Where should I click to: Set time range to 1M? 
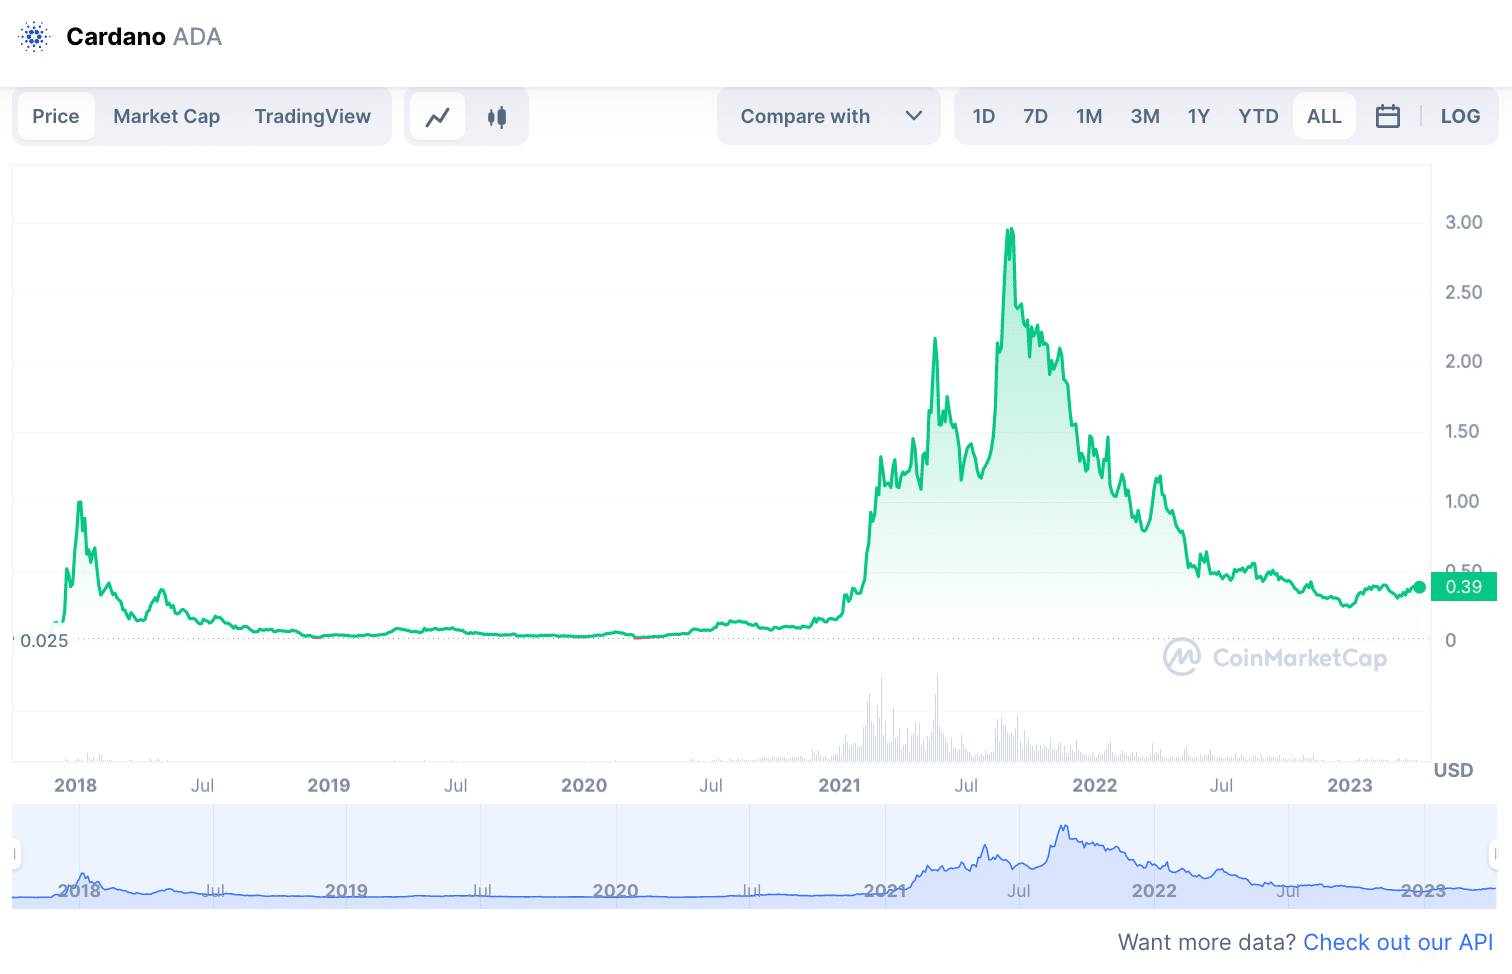1089,117
